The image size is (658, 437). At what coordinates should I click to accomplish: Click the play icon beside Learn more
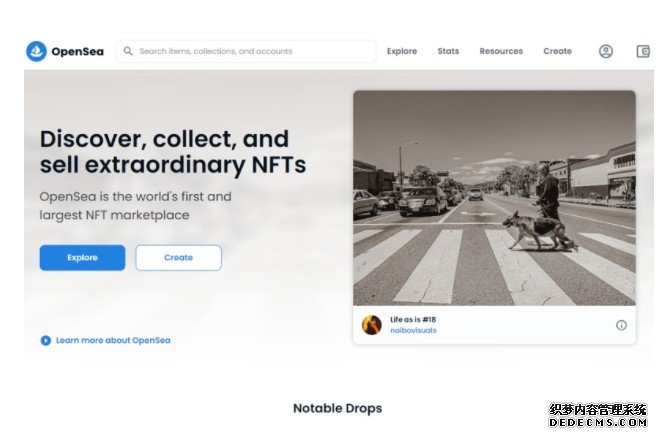(x=45, y=340)
